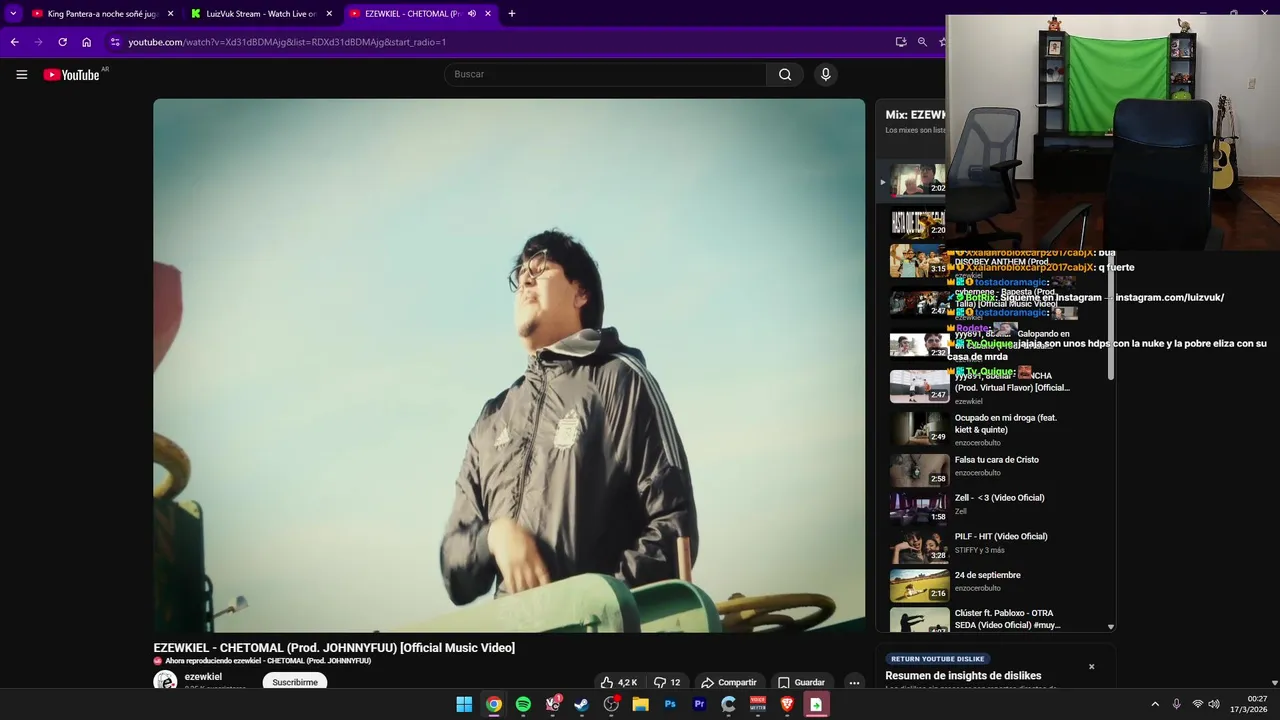Click the search magnifier button
The height and width of the screenshot is (720, 1280).
785,74
